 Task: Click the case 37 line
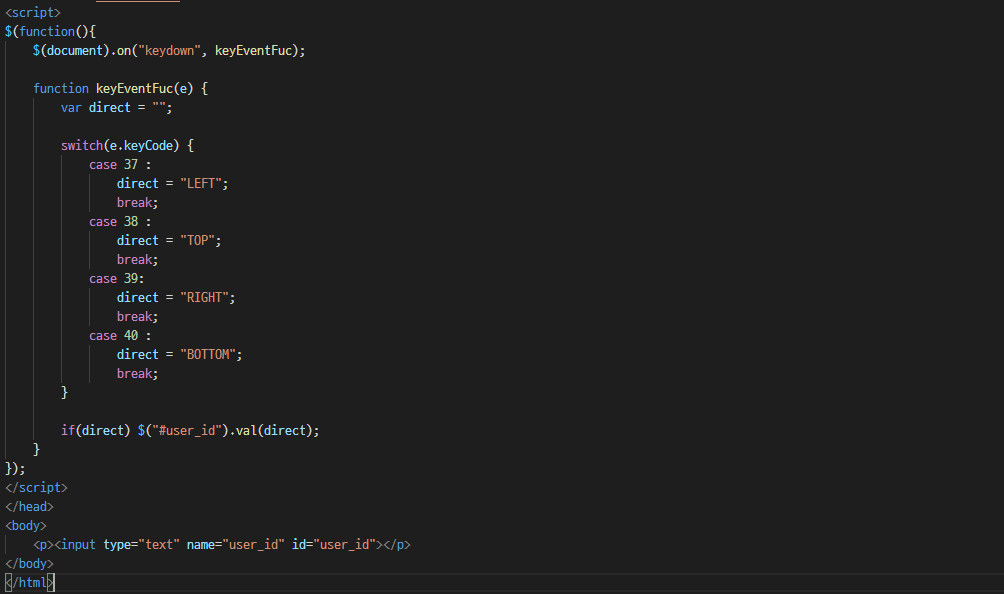tap(120, 165)
